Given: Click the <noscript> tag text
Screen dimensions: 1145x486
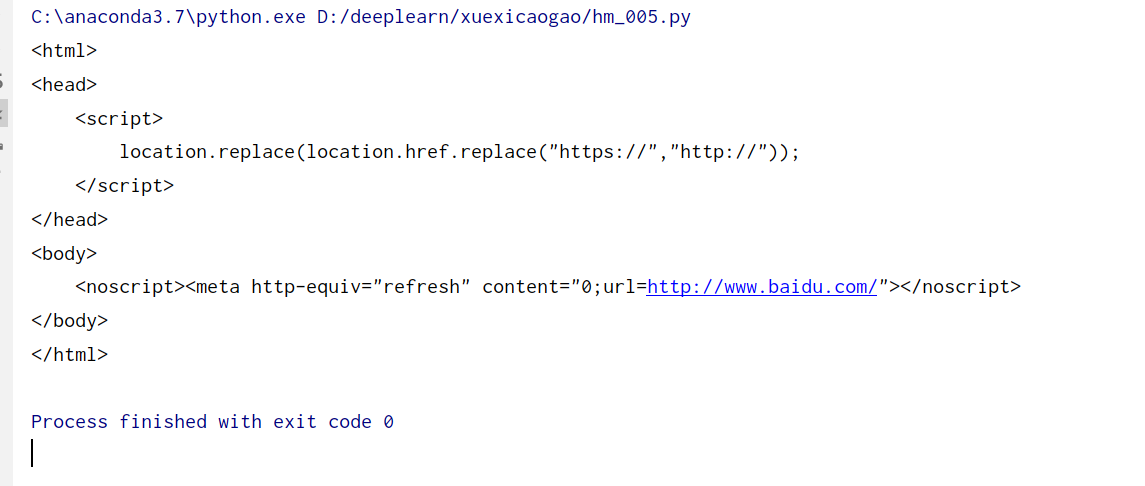Looking at the screenshot, I should click(x=130, y=287).
